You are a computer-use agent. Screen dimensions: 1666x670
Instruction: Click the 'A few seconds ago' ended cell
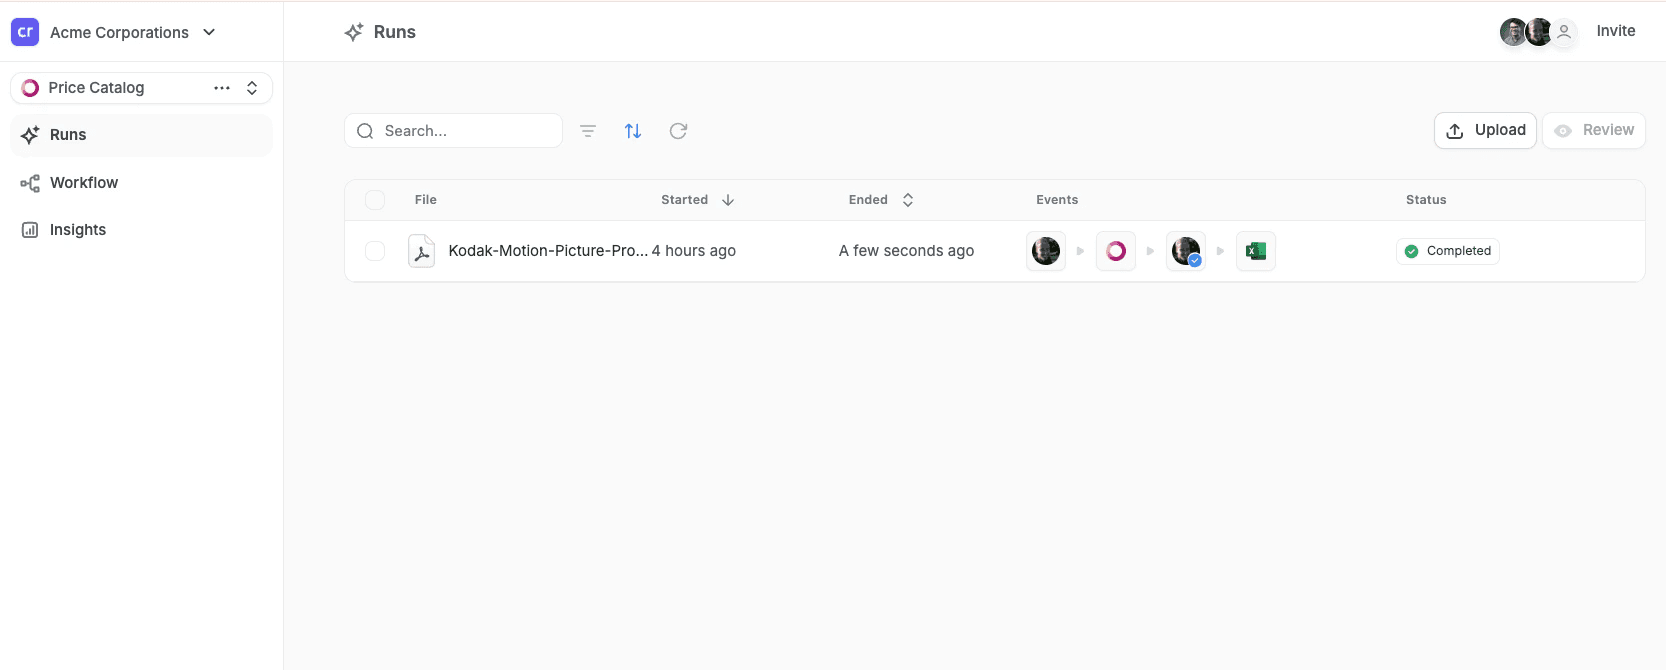click(x=906, y=251)
